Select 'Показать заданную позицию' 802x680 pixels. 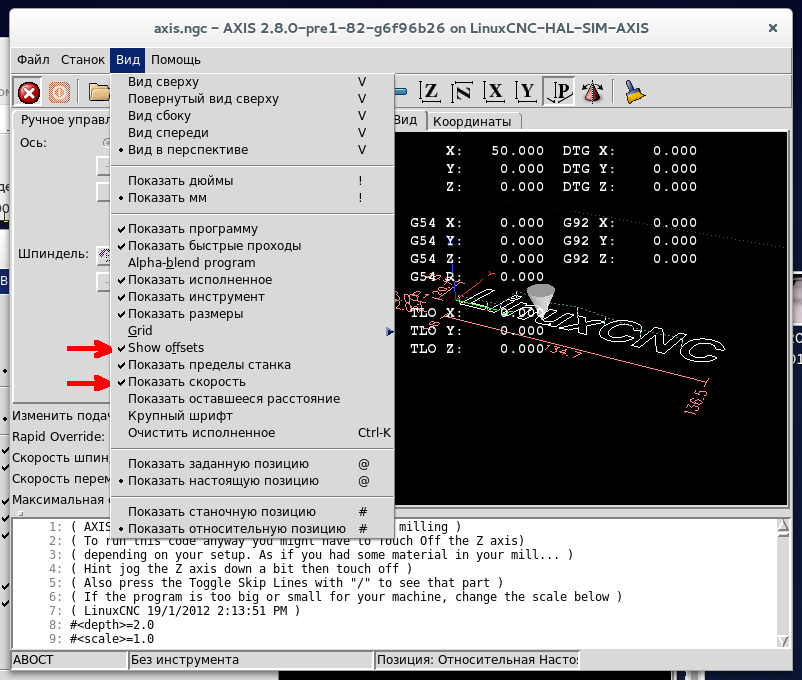252,464
